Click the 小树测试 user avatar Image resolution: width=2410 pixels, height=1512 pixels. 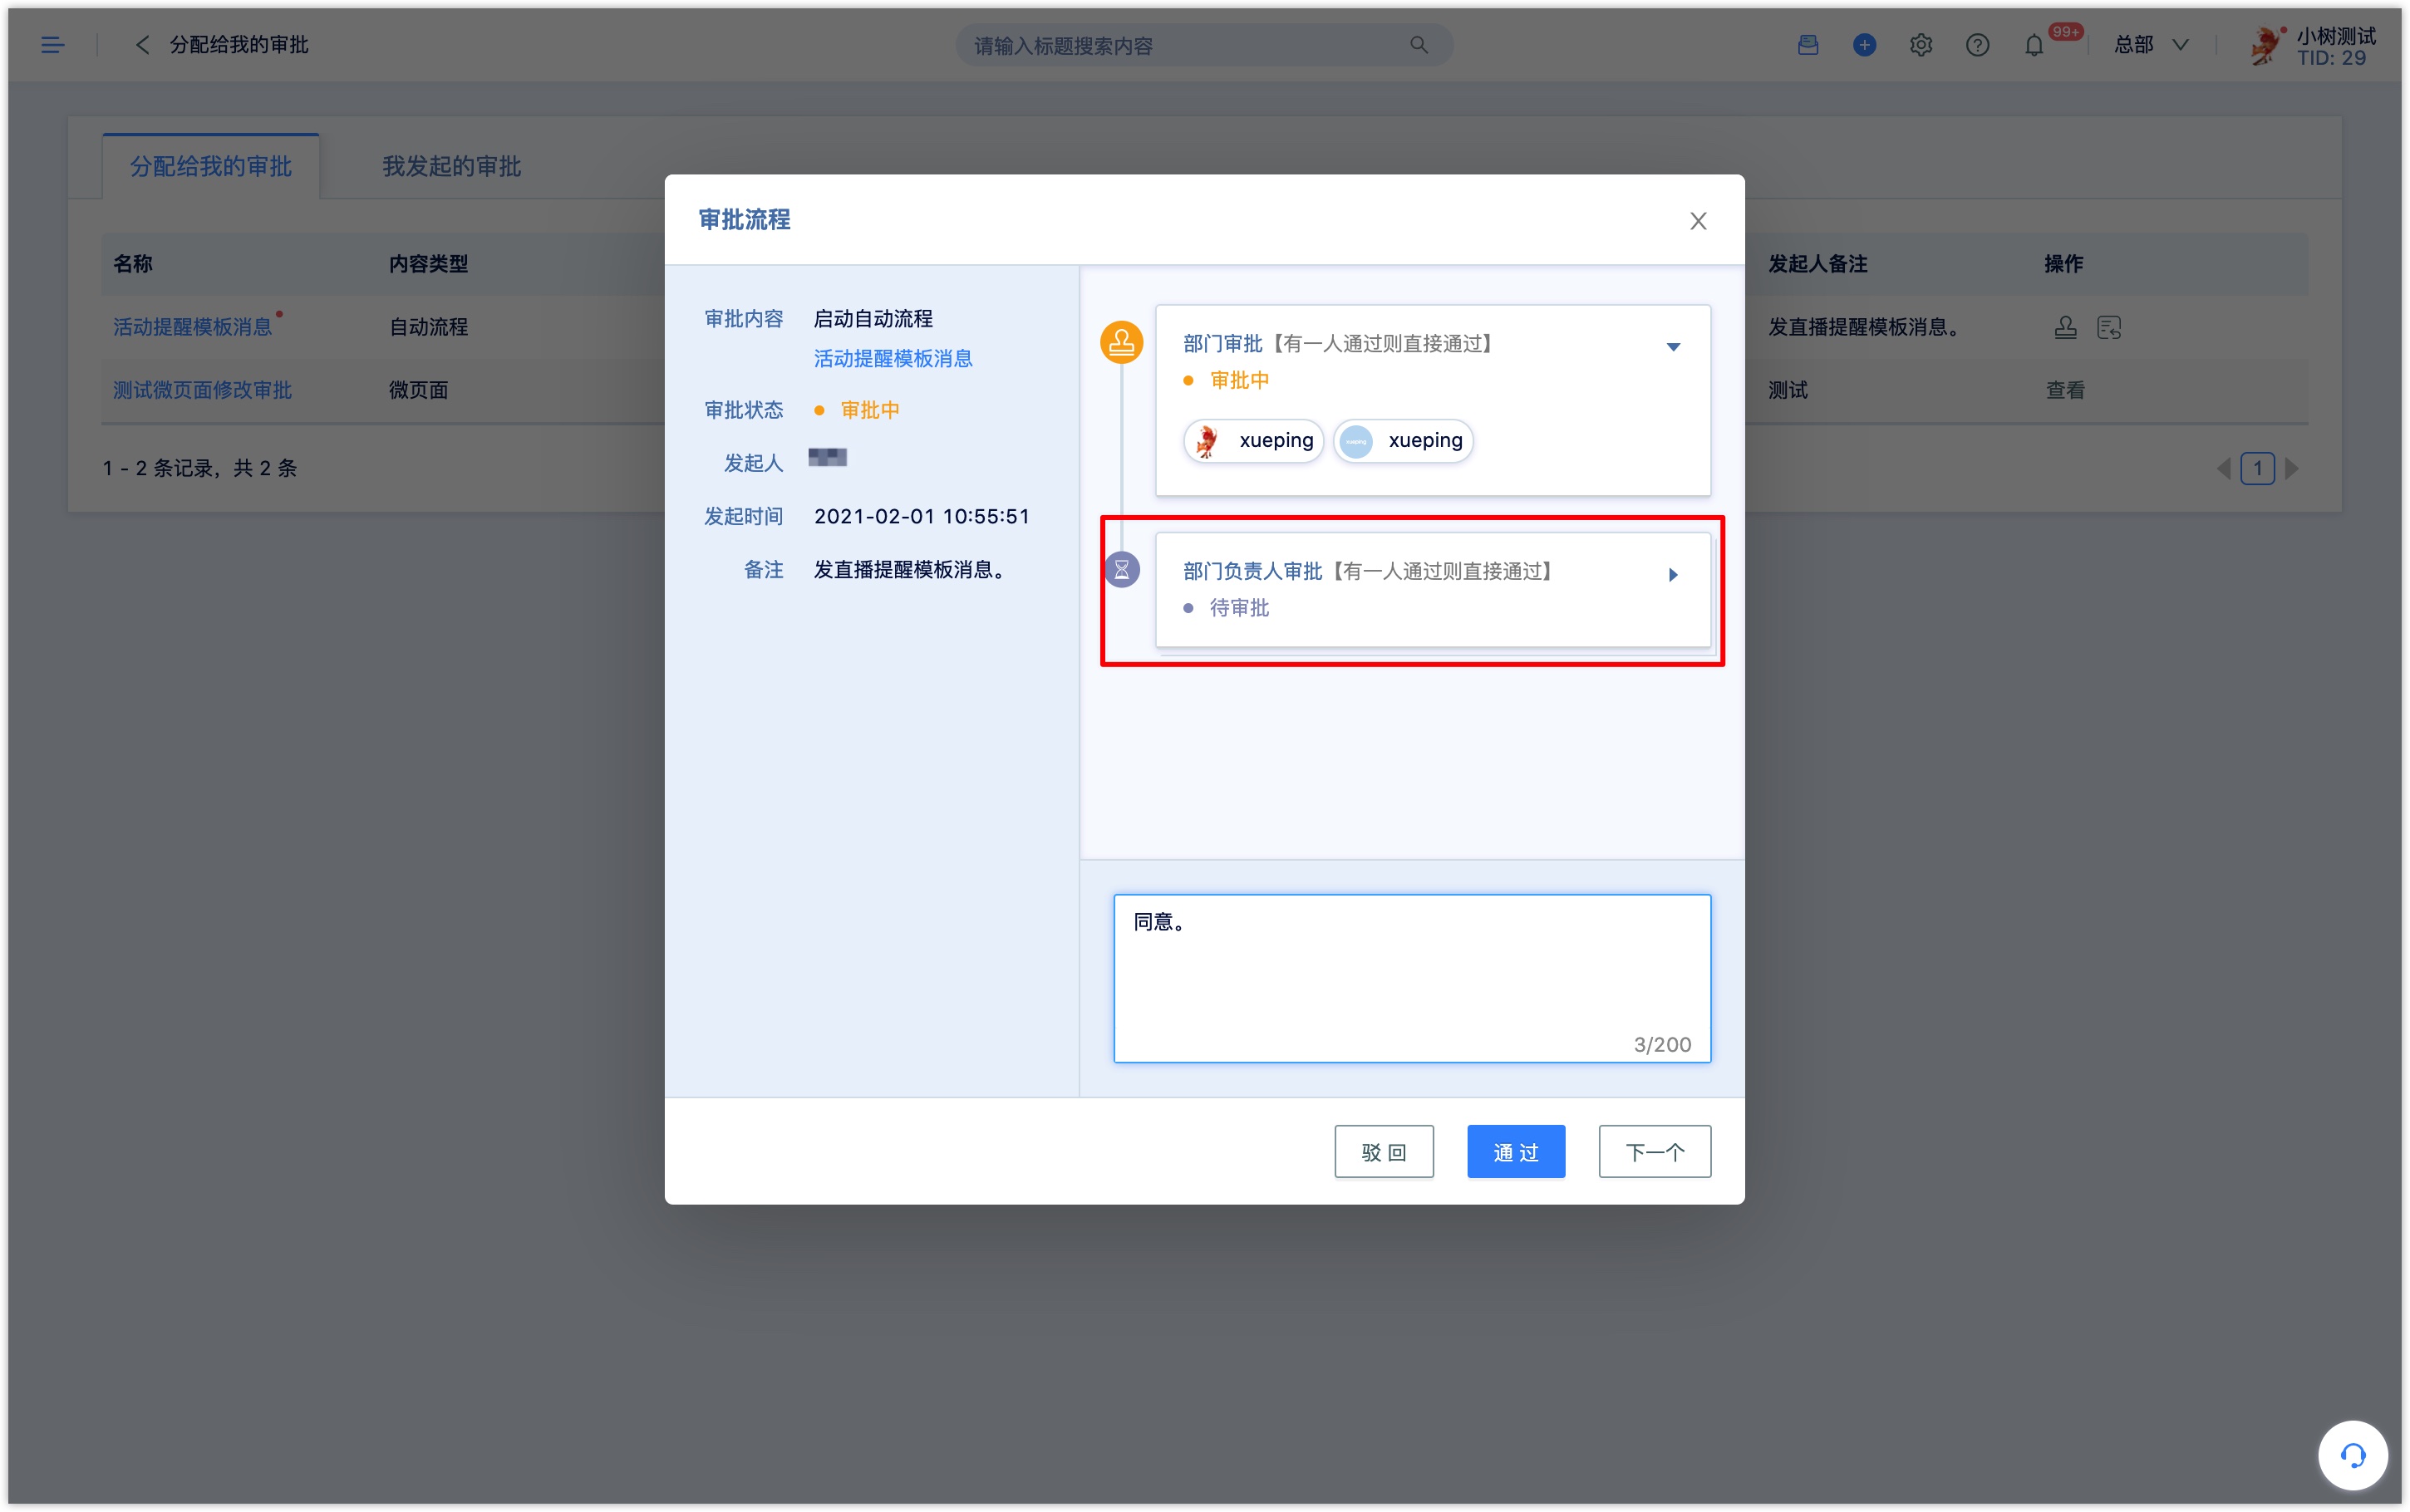pos(2265,45)
